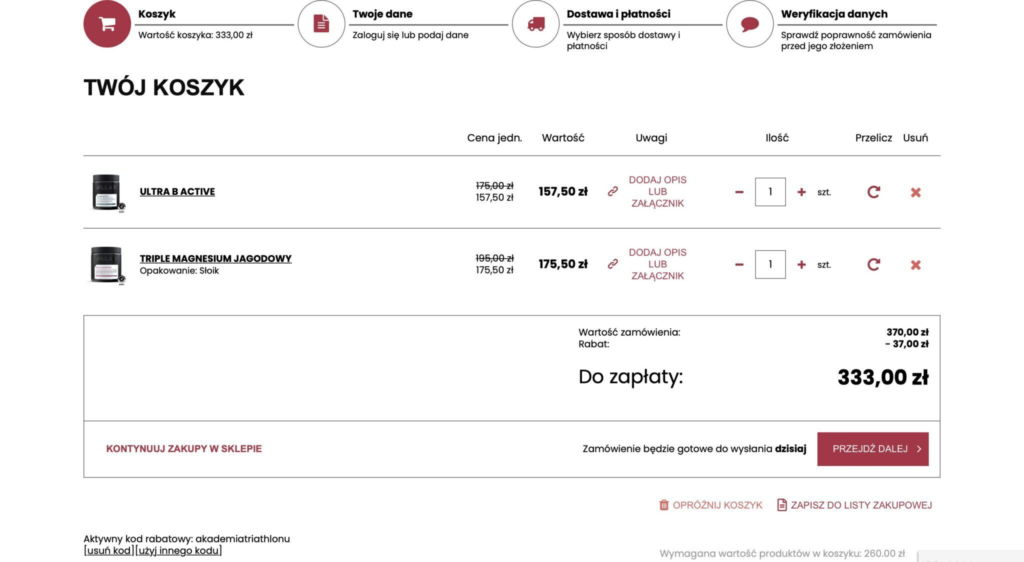Viewport: 1024px width, 562px height.
Task: Decrease Ultra B Active quantity
Action: coord(739,192)
